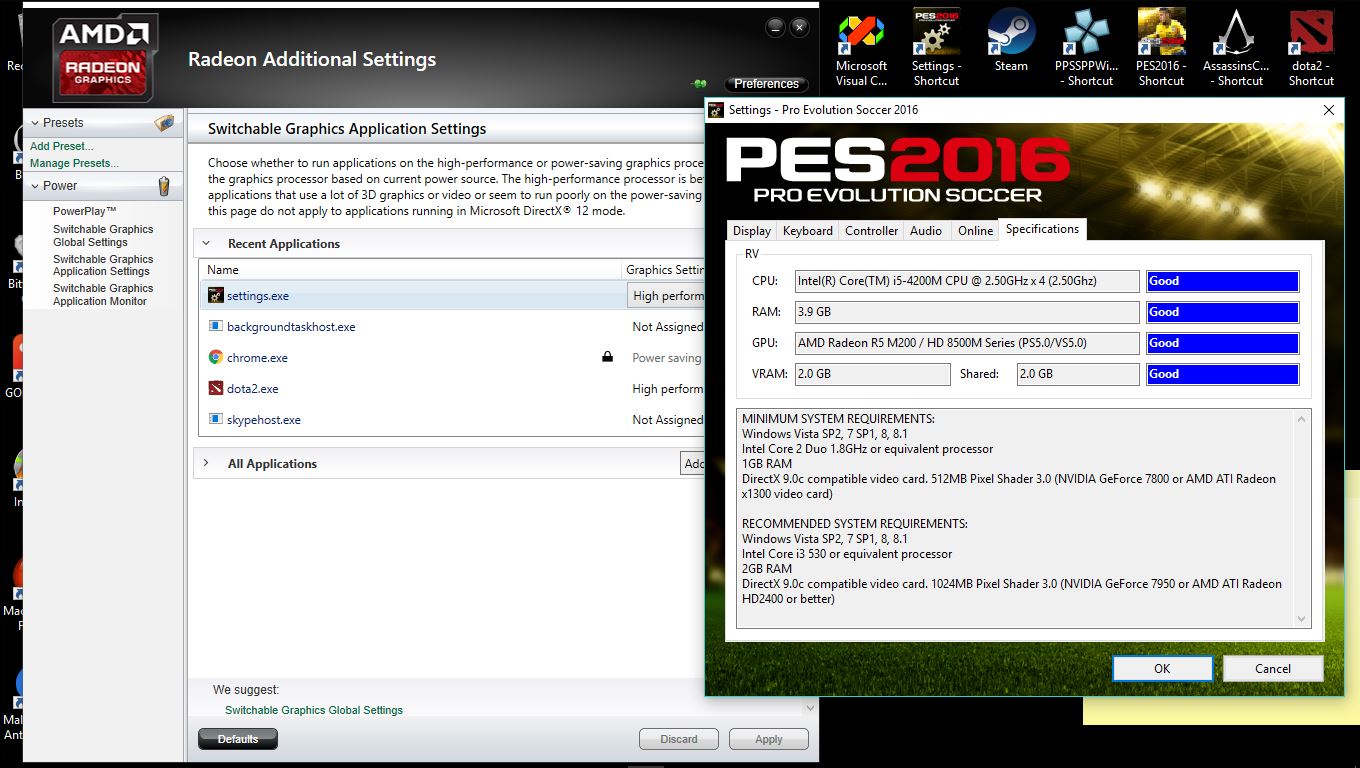Open Power saving setting for chrome.exe
This screenshot has width=1360, height=768.
click(667, 358)
